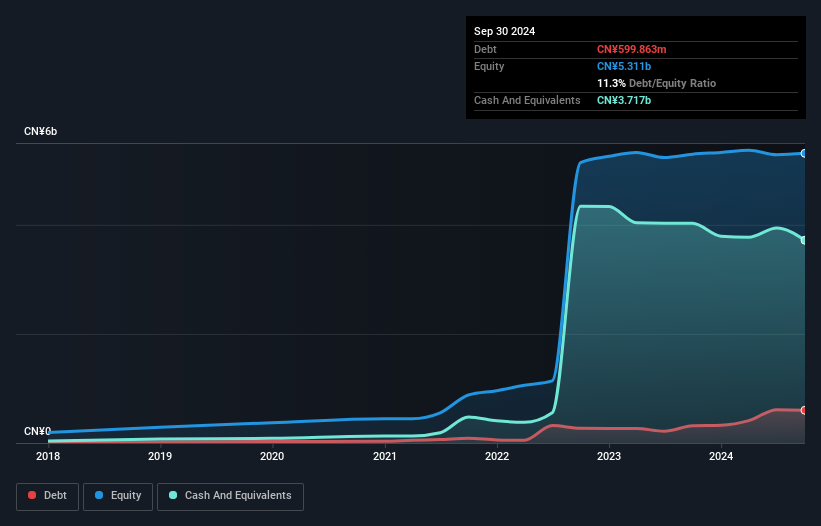The image size is (821, 526).
Task: Select the 2019 x-axis label
Action: [x=160, y=456]
